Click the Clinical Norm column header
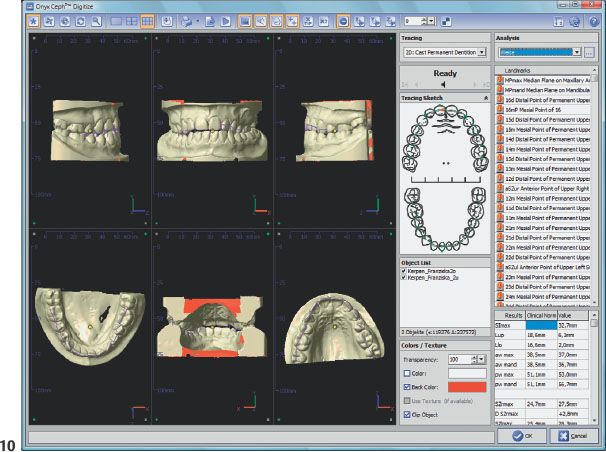 pyautogui.click(x=541, y=314)
